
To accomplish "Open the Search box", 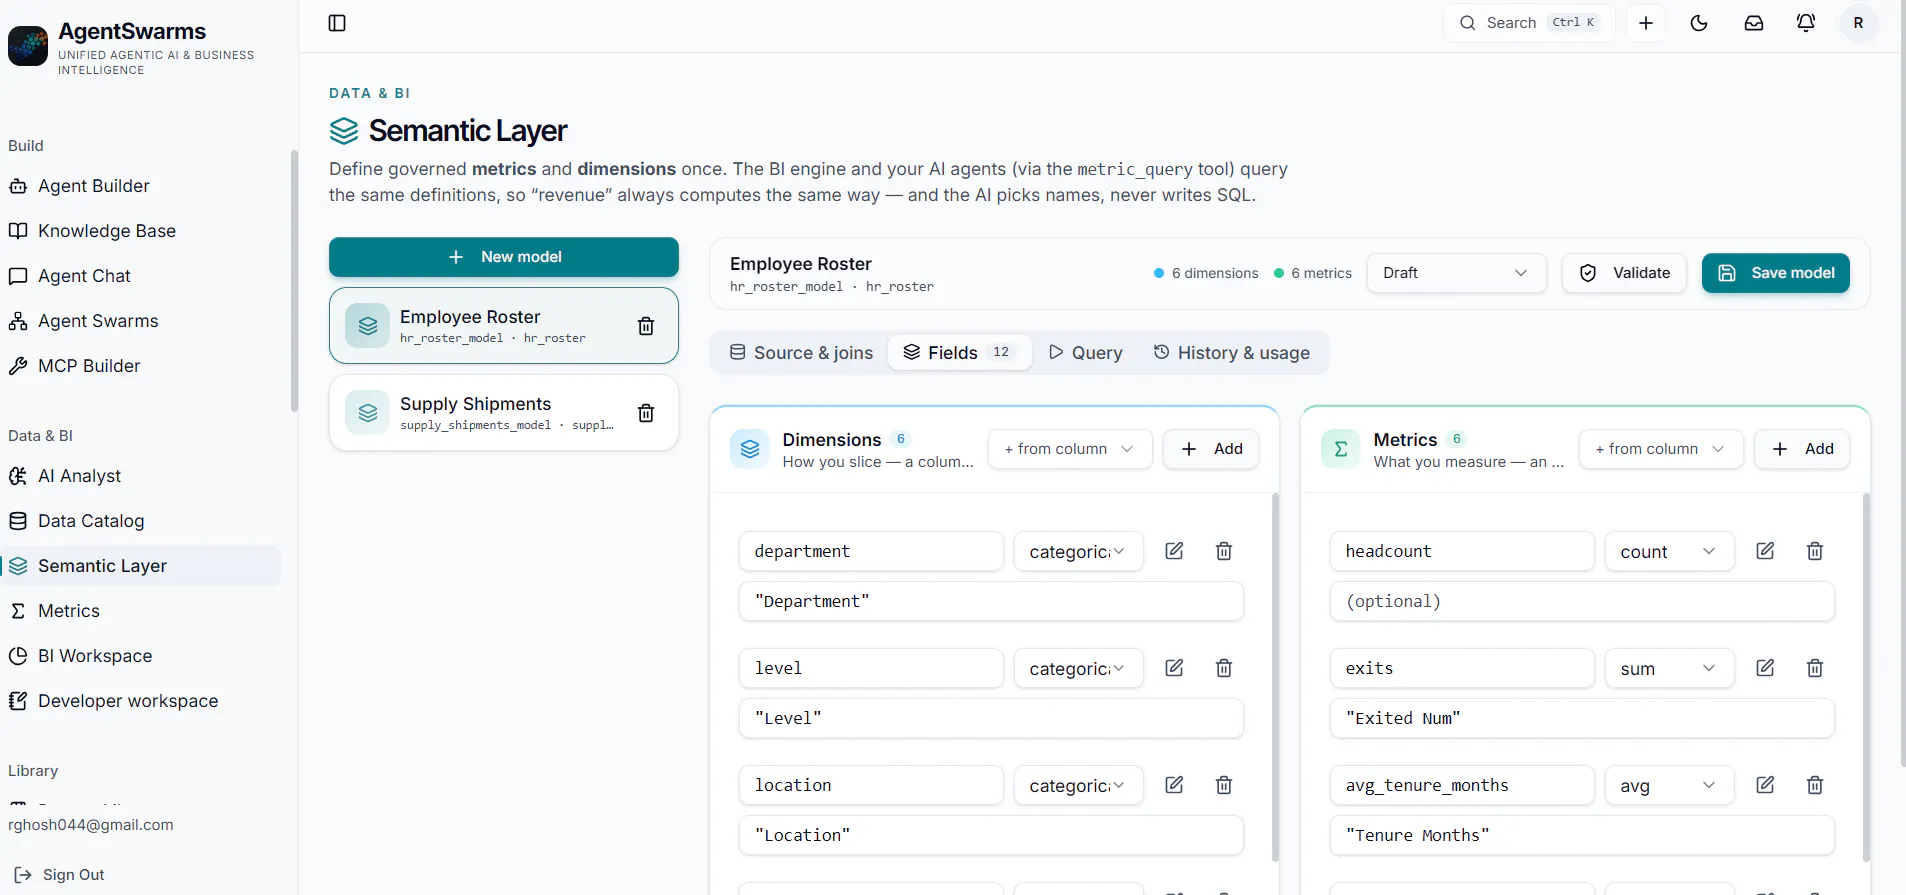I will [1529, 23].
